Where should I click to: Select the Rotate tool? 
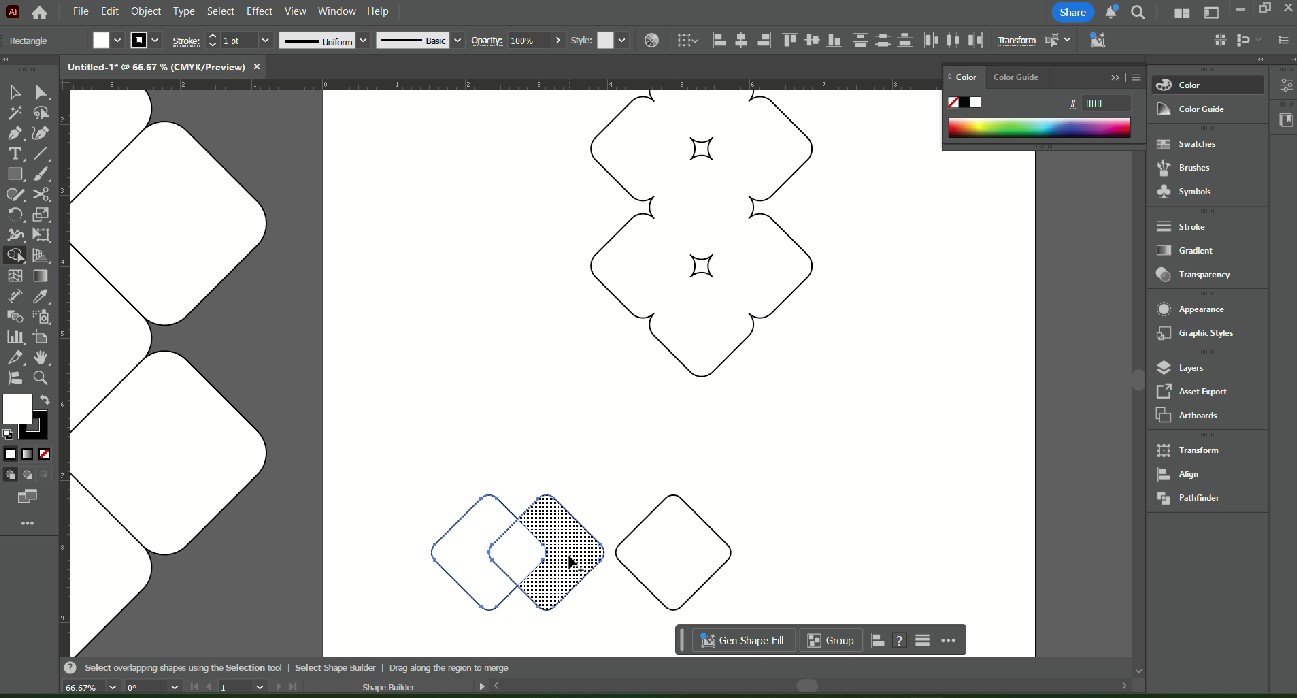coord(15,214)
